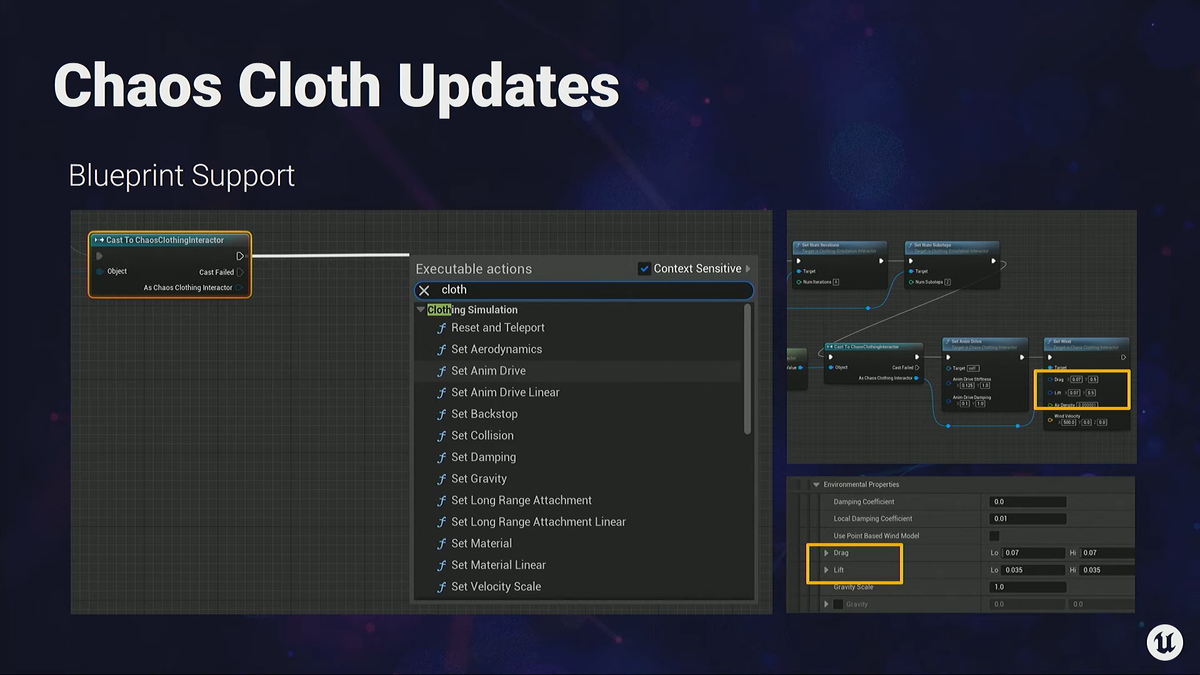Click the Drag pin on Set Wind node
This screenshot has height=675, width=1200.
(x=1050, y=380)
